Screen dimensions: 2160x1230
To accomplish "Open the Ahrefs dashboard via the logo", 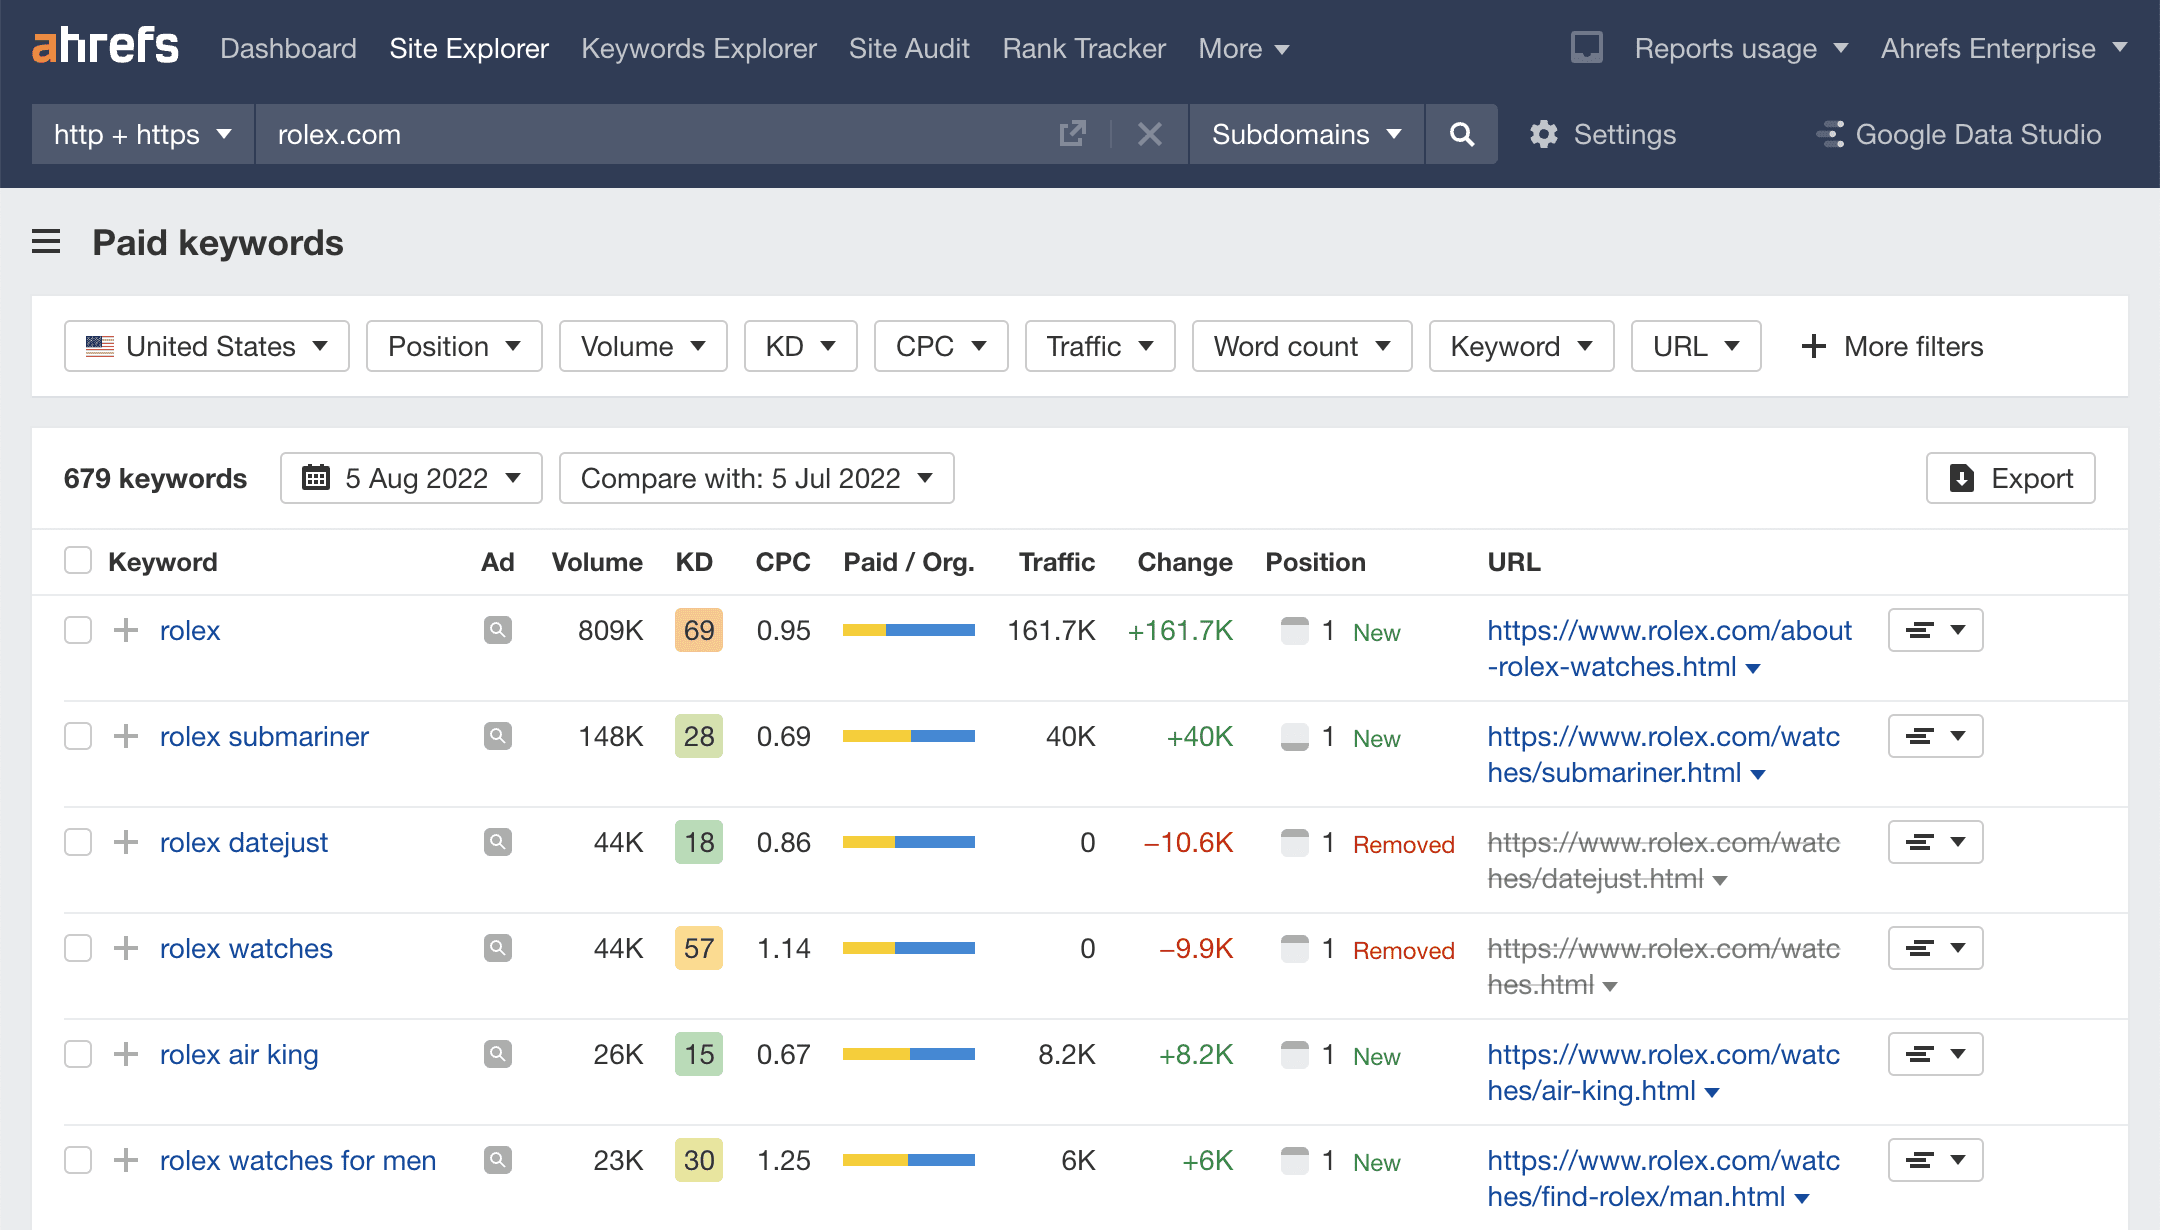I will click(x=105, y=46).
